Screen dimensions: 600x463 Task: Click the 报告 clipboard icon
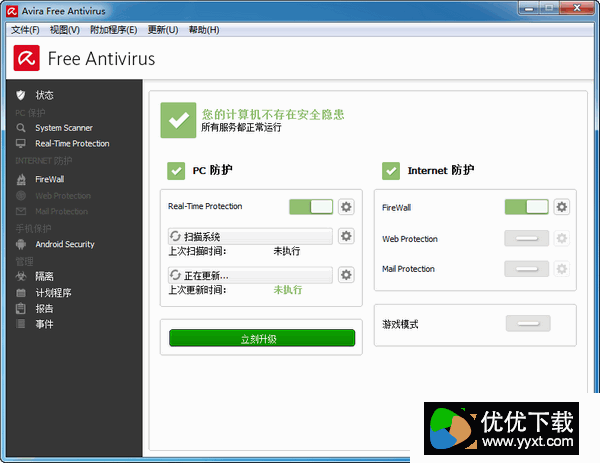click(x=21, y=308)
